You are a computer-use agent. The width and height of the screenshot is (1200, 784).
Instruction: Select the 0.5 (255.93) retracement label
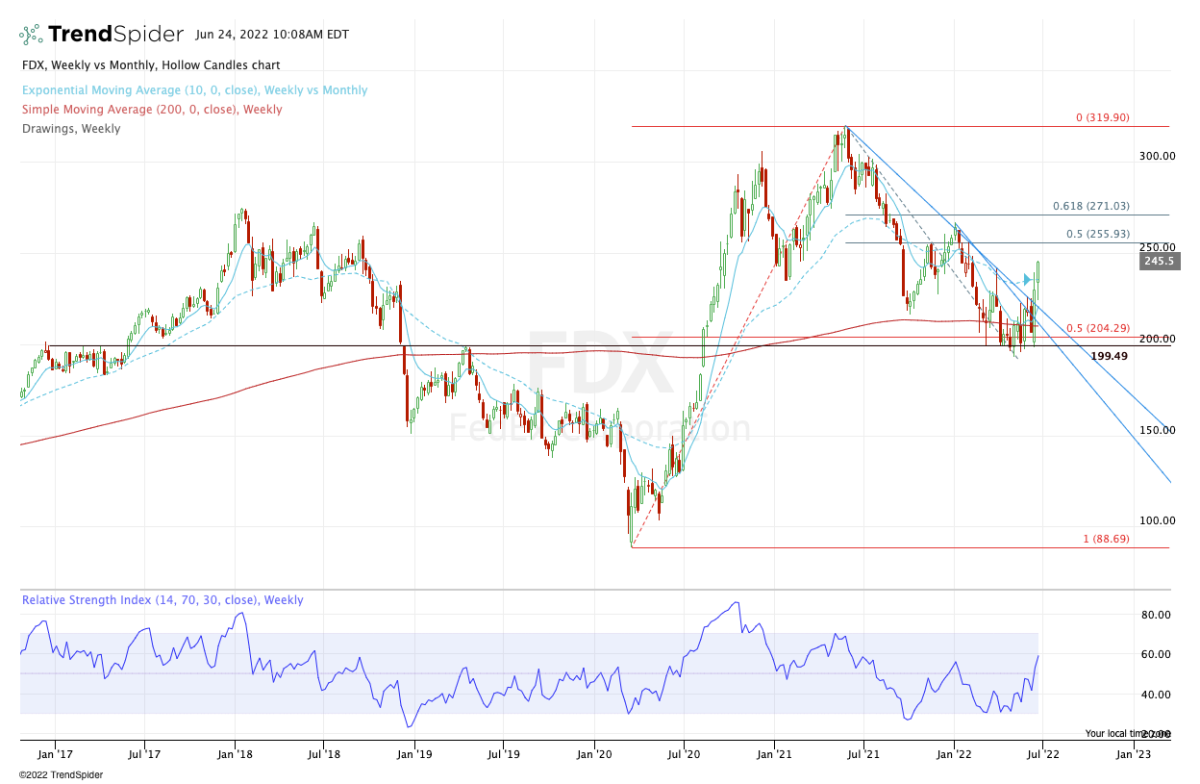click(x=1098, y=235)
